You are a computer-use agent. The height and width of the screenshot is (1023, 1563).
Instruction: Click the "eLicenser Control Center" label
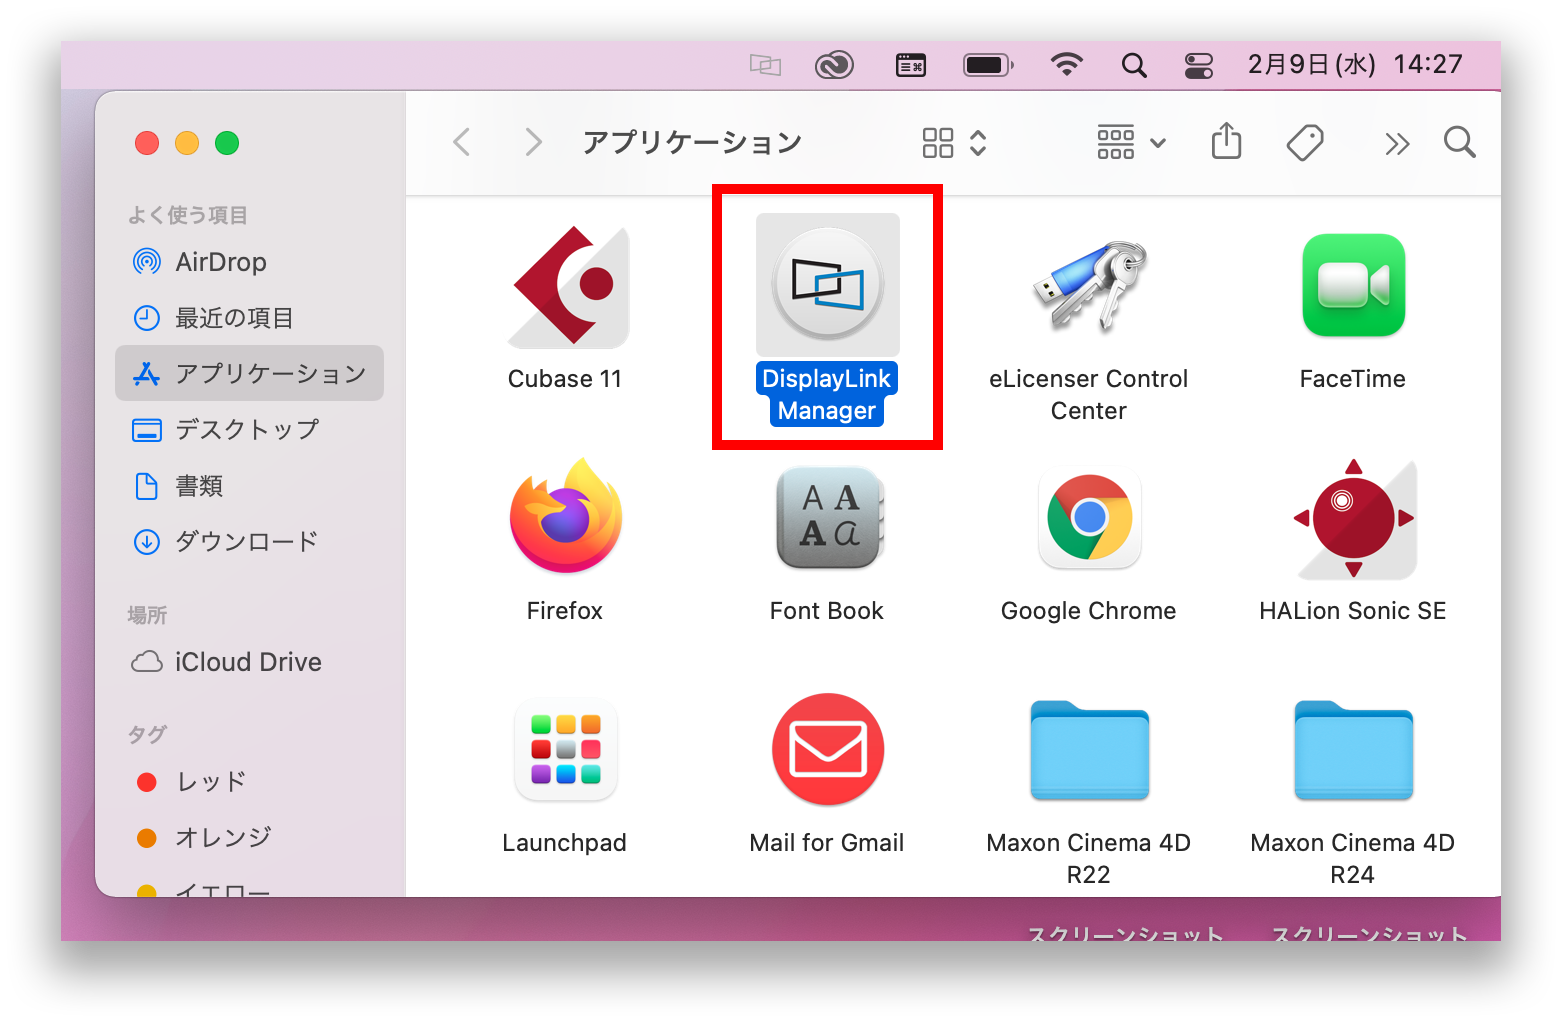point(1089,395)
